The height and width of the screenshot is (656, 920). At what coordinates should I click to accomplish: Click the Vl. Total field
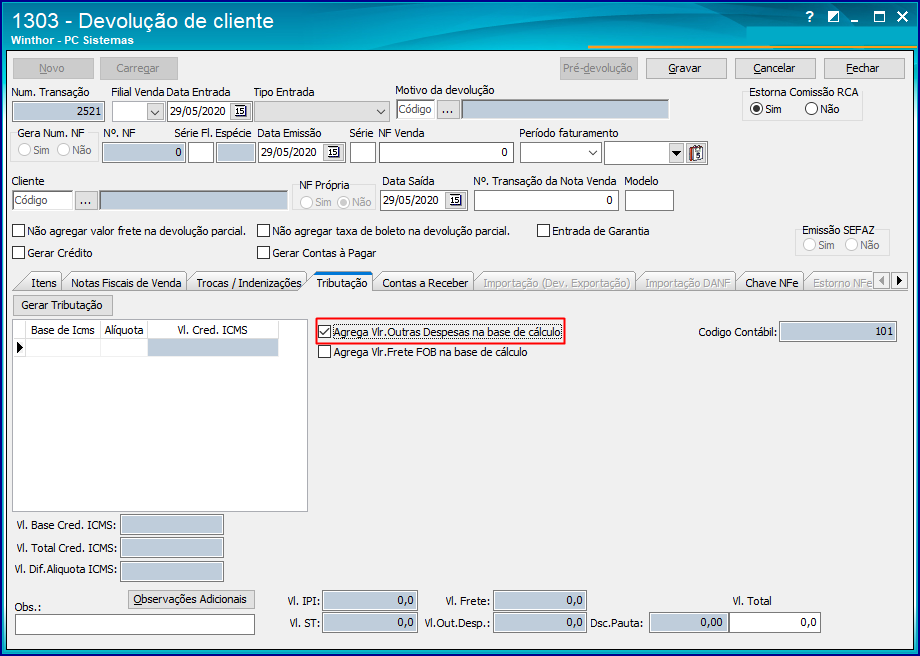(774, 623)
